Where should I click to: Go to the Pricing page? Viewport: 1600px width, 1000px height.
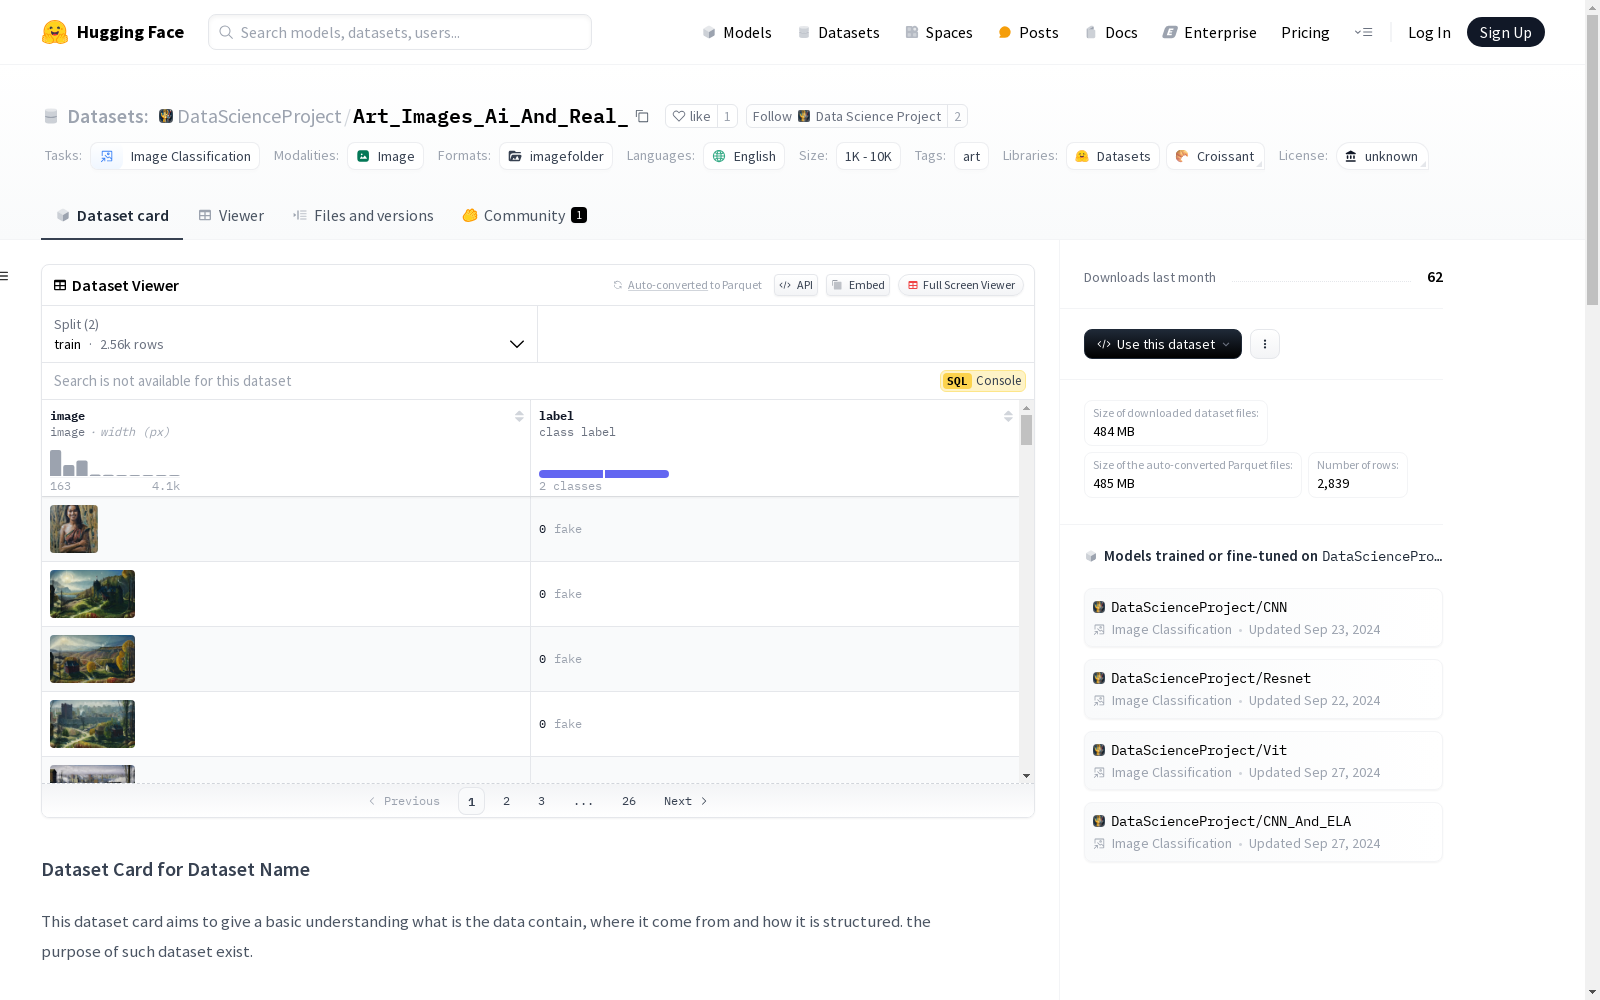pyautogui.click(x=1305, y=32)
